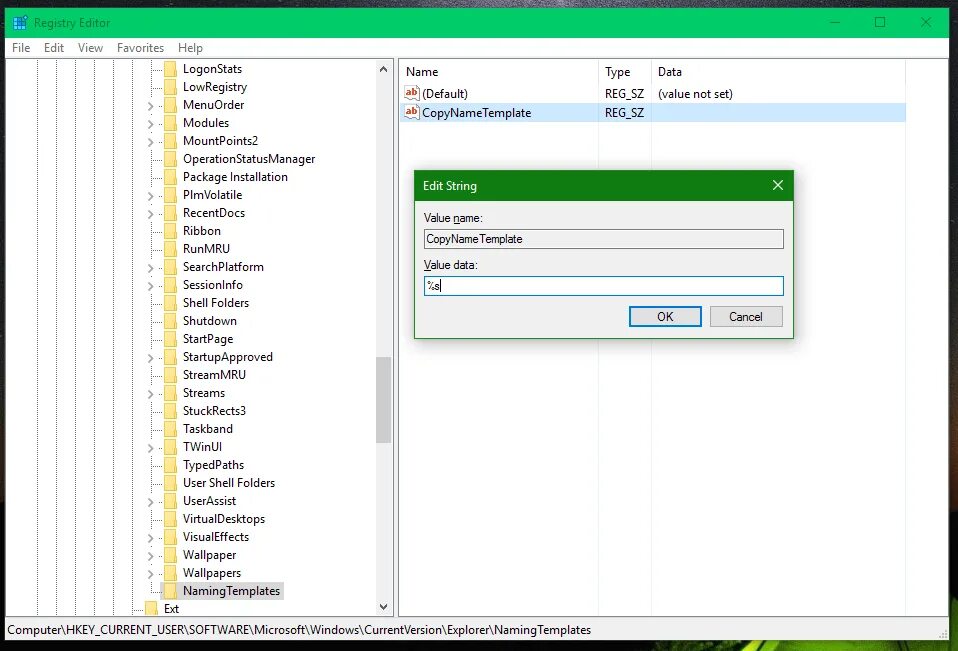Click the Ext folder icon

click(x=152, y=609)
